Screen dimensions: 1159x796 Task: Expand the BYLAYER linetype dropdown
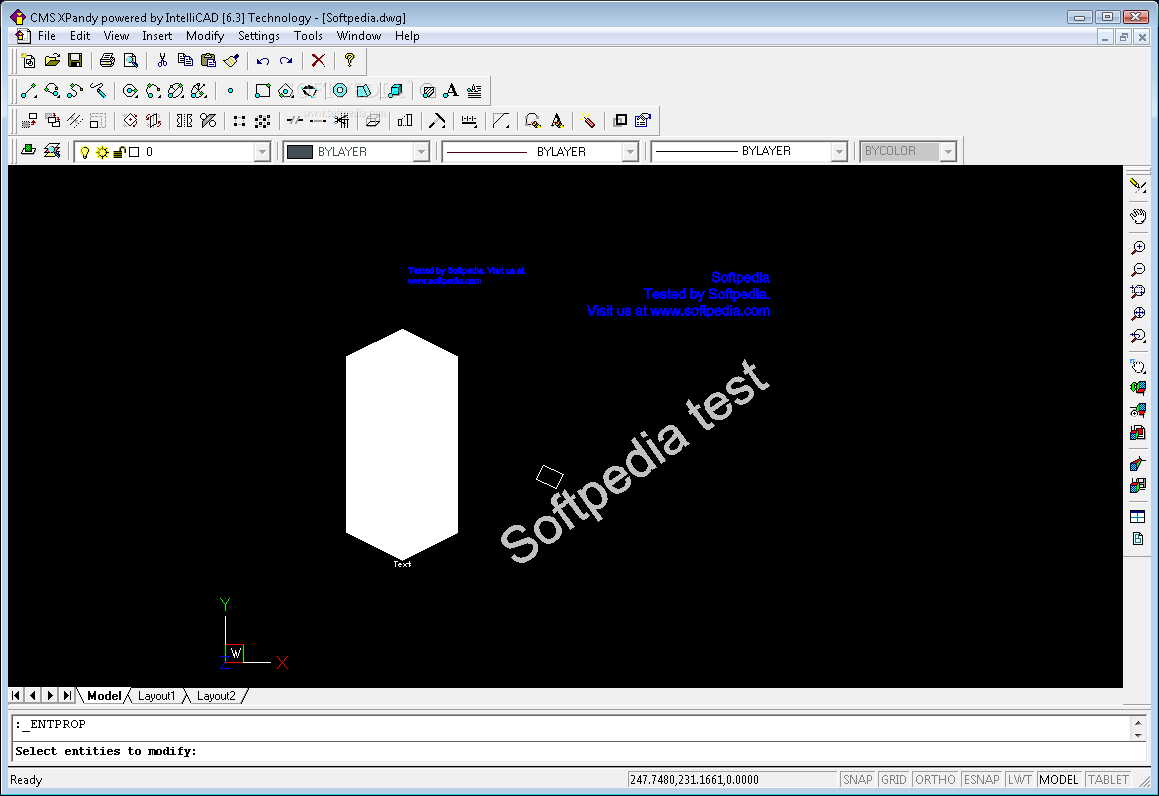pos(630,152)
